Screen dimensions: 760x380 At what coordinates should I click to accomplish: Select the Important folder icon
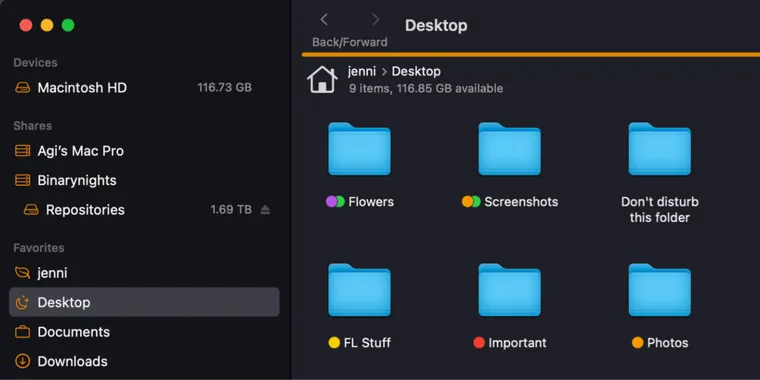(x=509, y=290)
